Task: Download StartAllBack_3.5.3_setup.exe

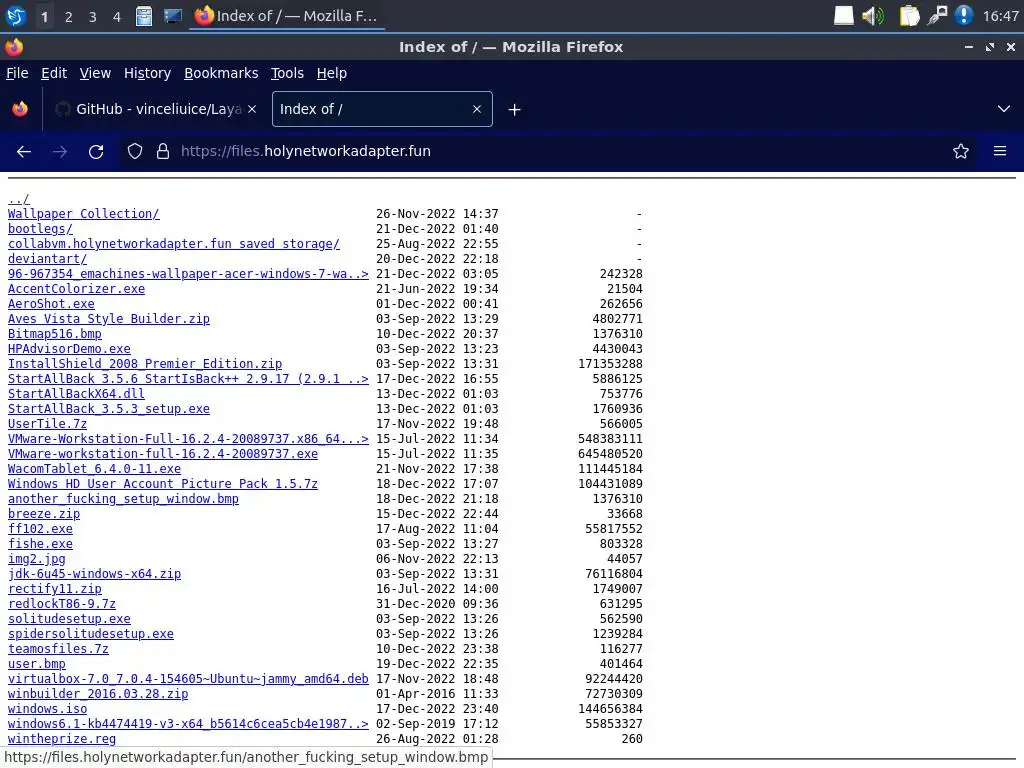Action: (108, 409)
